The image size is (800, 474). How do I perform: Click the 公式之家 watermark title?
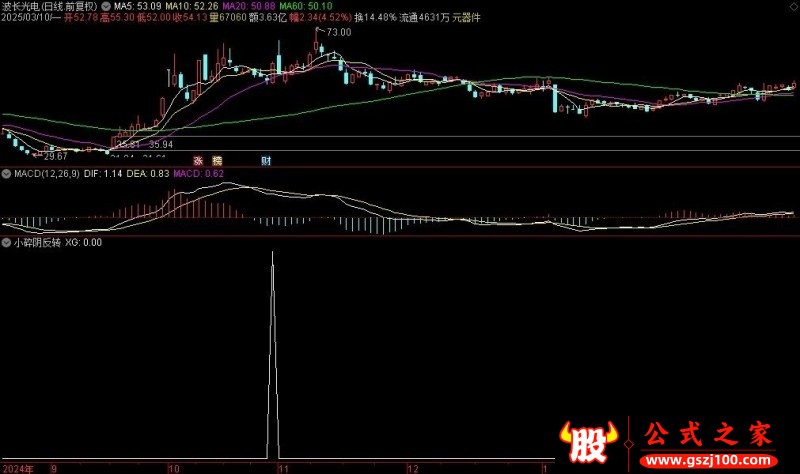[x=709, y=435]
